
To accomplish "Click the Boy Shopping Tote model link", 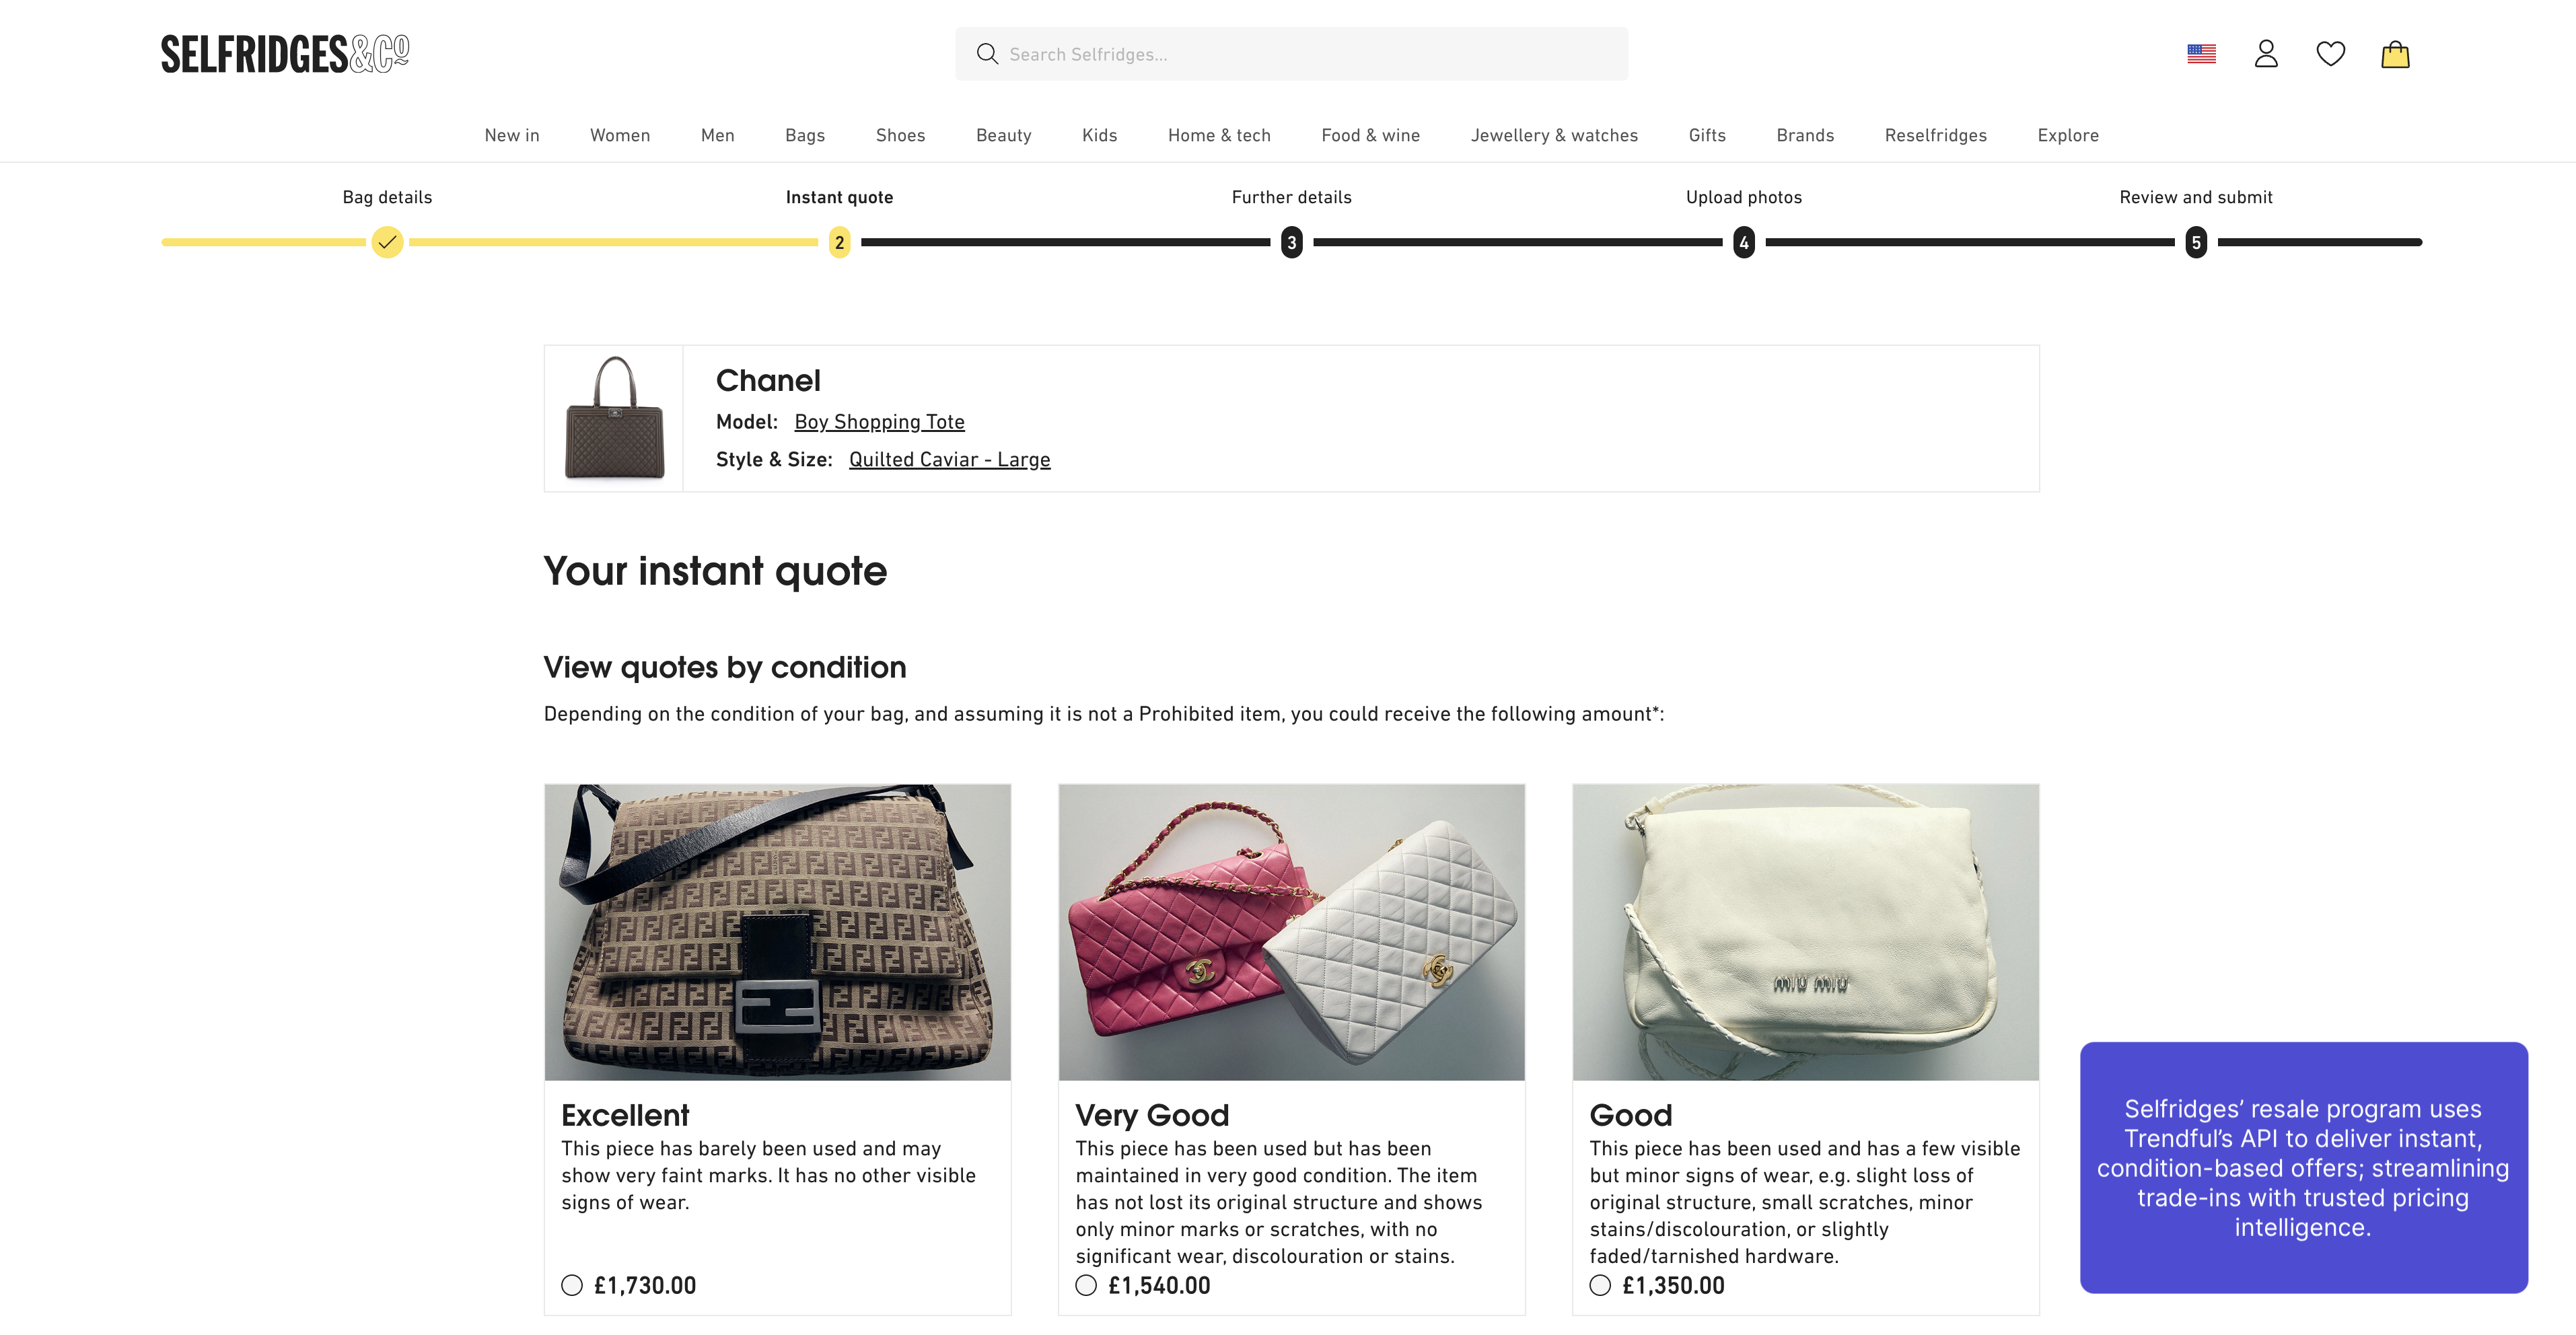I will [x=879, y=422].
